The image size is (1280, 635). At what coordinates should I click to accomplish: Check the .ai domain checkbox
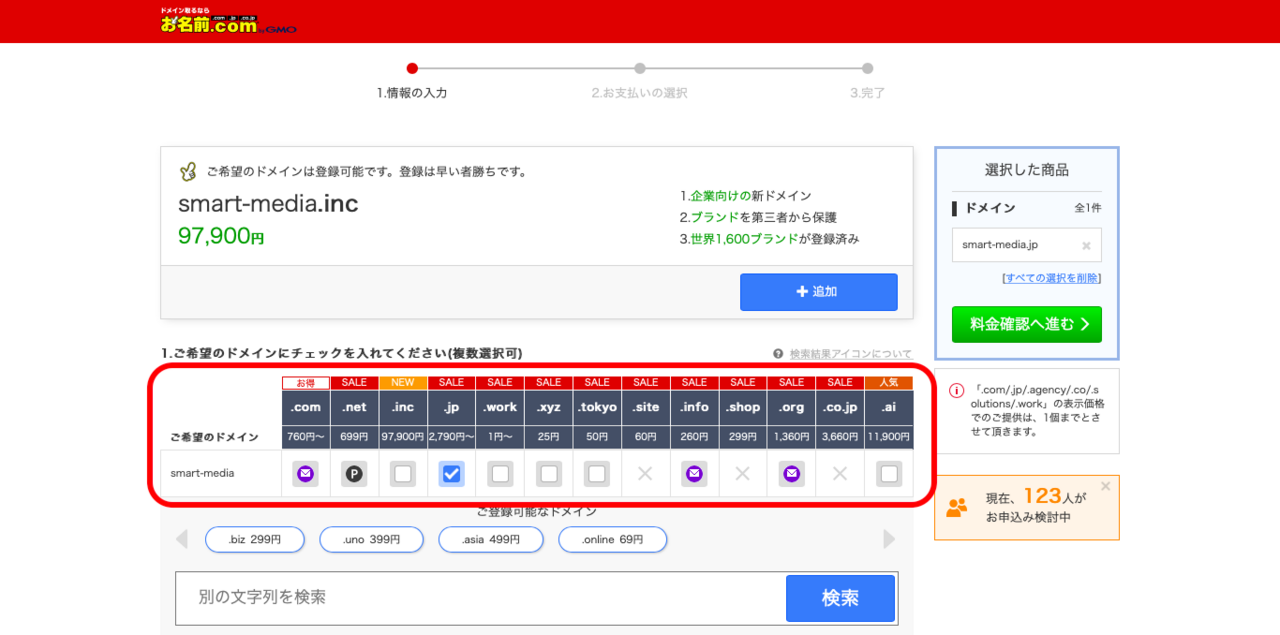889,474
